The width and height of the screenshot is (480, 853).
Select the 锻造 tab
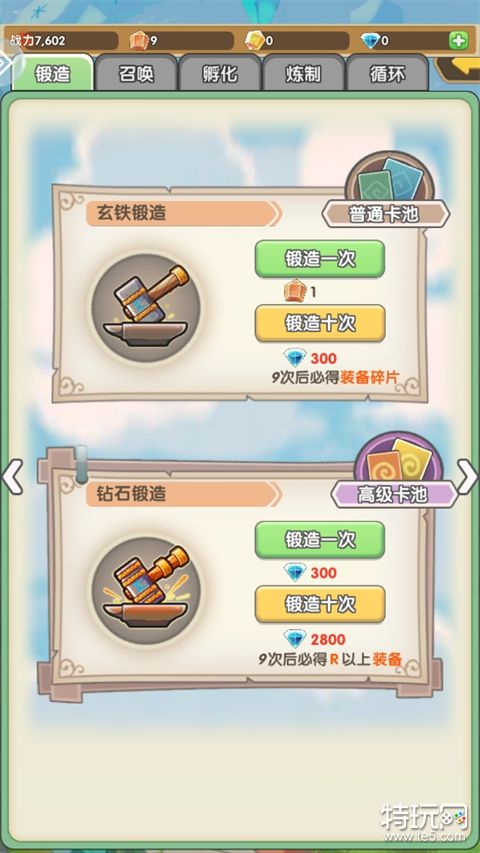(x=53, y=72)
